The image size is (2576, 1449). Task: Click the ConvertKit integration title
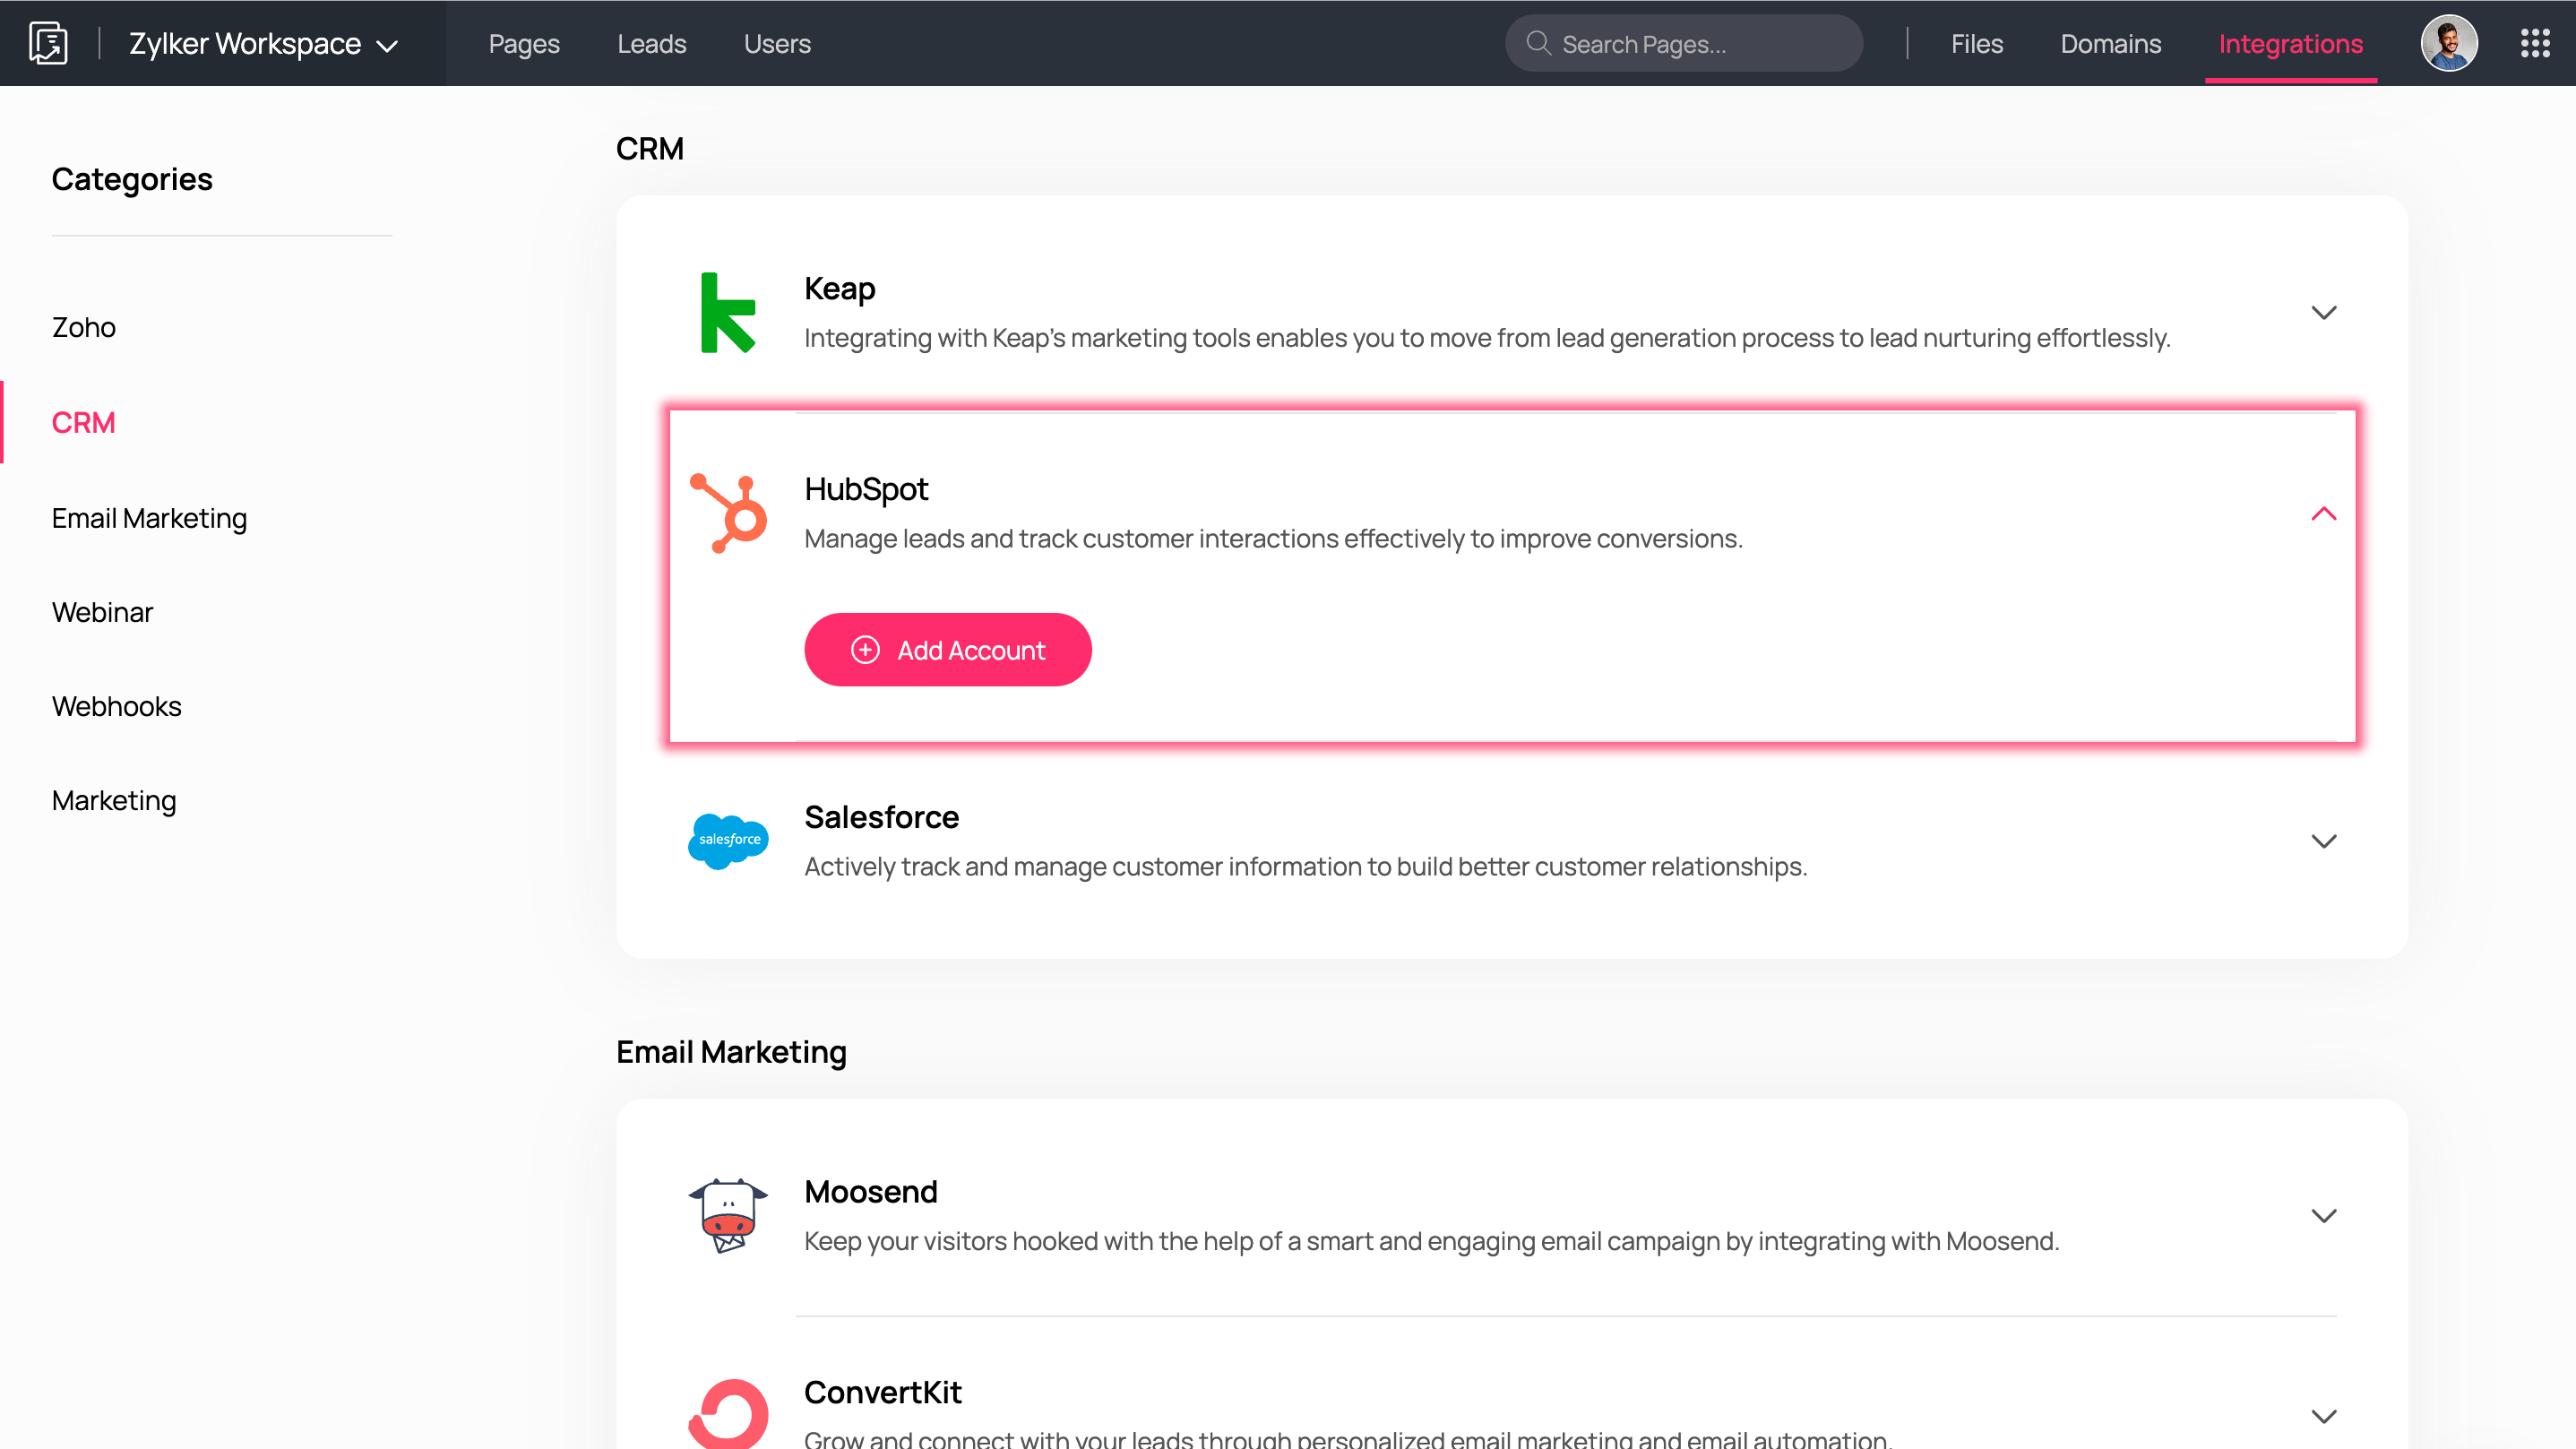883,1392
